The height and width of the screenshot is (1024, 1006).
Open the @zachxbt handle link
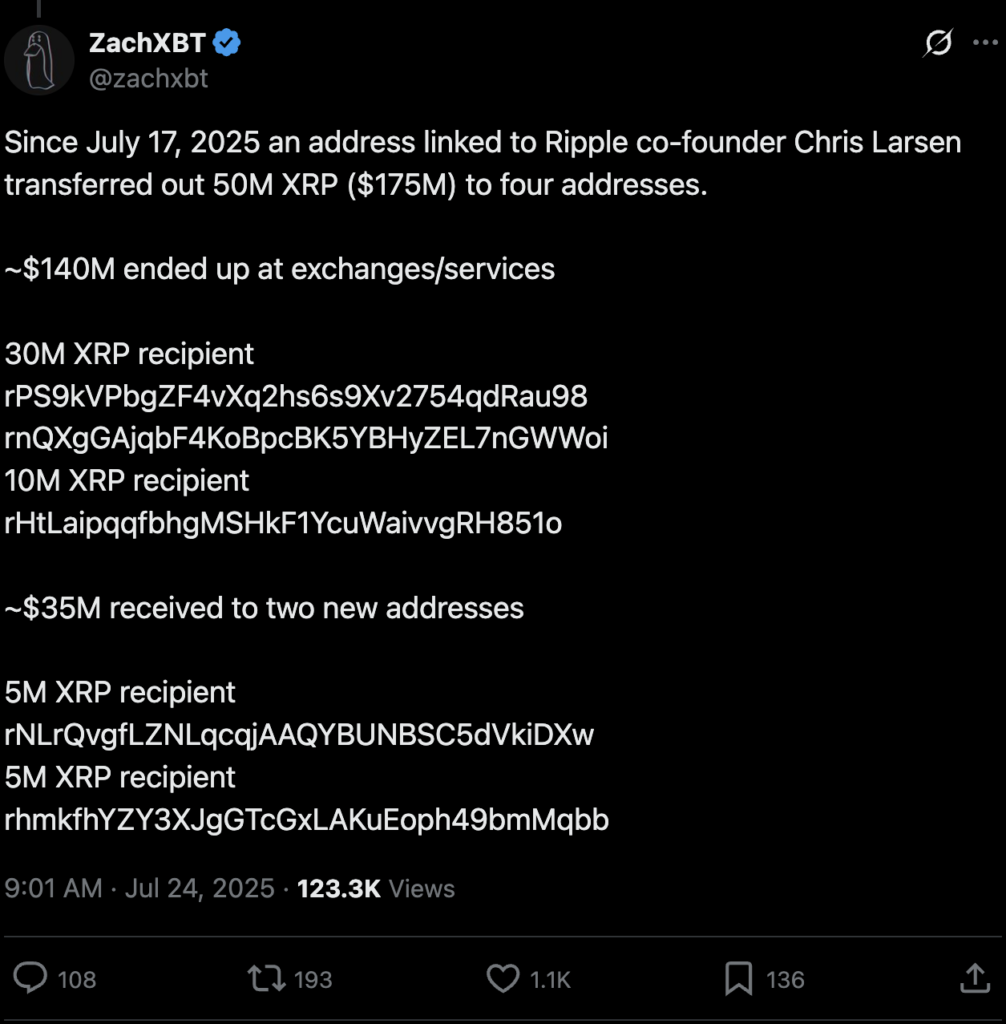pos(148,79)
